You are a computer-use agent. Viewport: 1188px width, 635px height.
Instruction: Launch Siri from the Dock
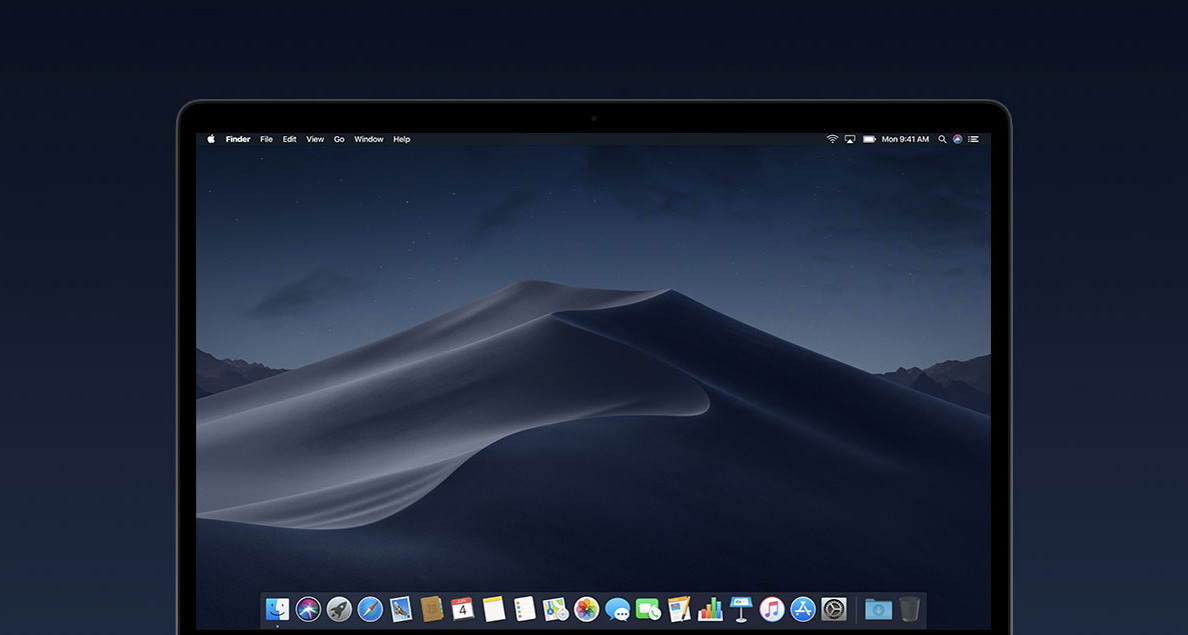click(x=308, y=609)
